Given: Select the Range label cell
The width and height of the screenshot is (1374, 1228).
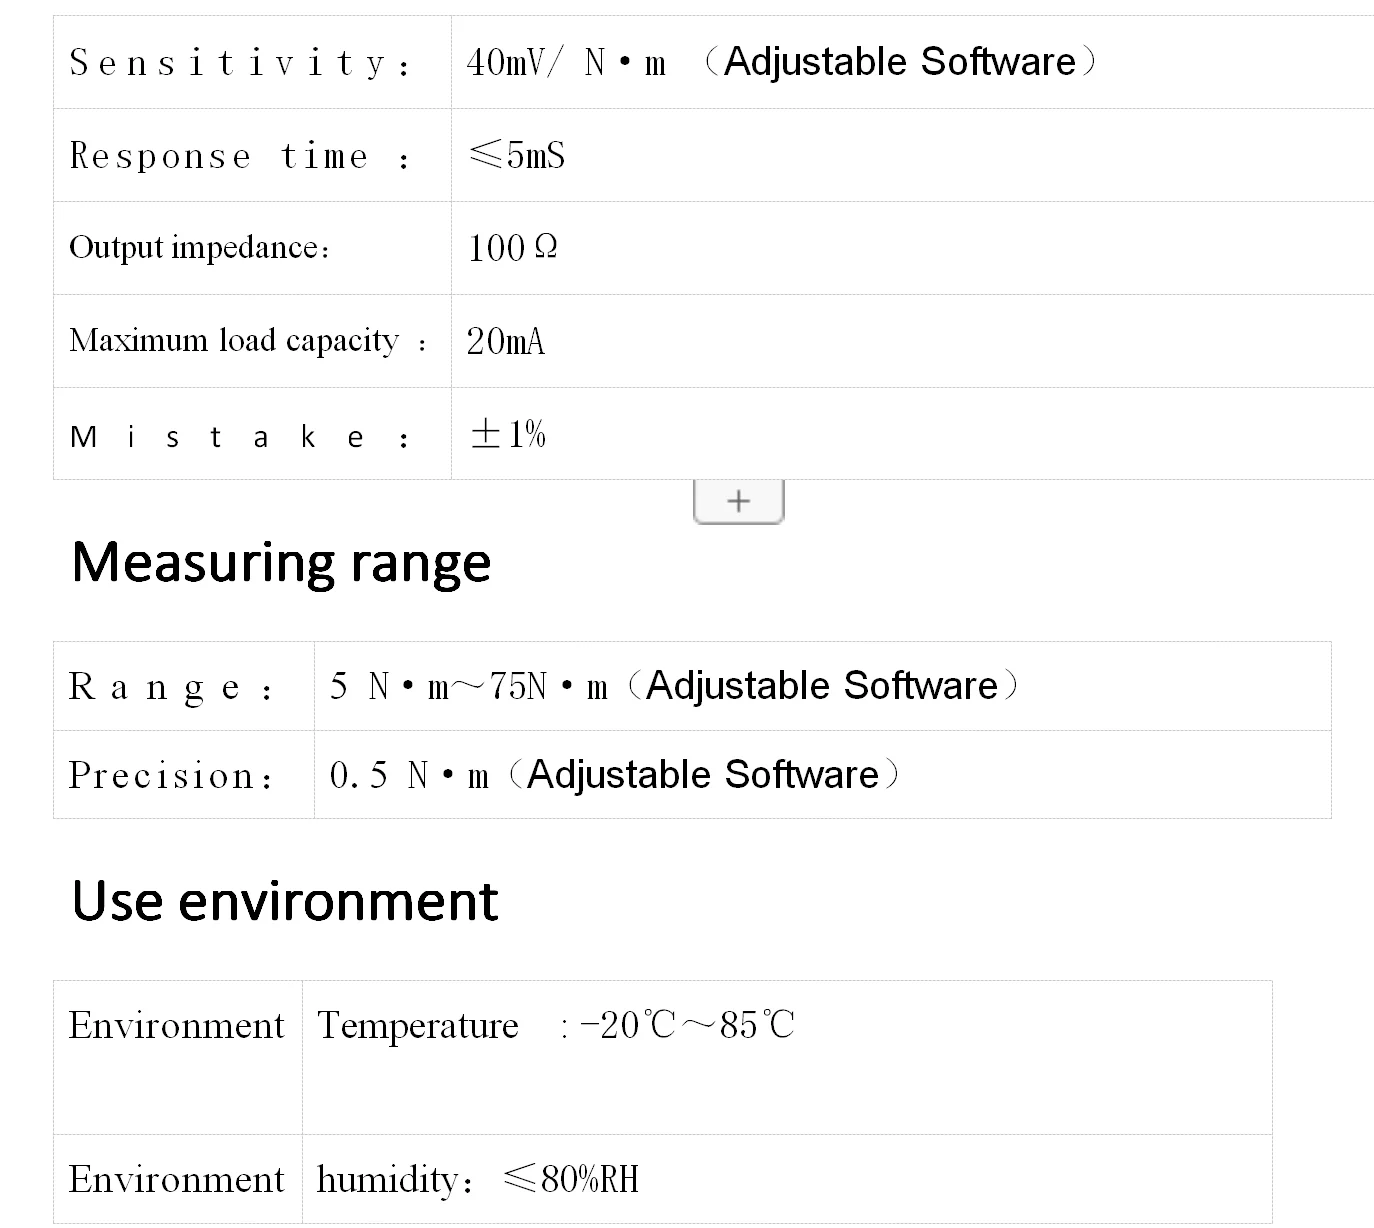Looking at the screenshot, I should 172,687.
